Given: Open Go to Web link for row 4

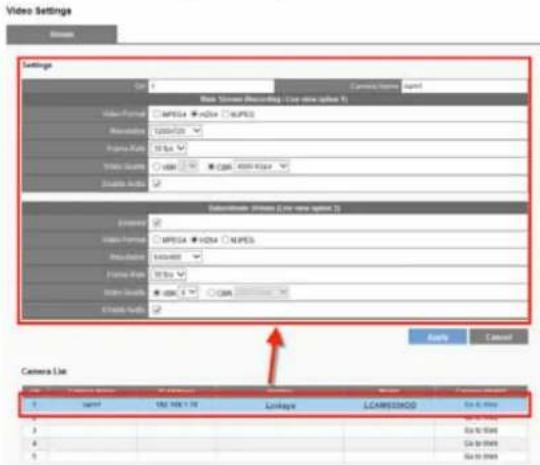Looking at the screenshot, I should [x=481, y=443].
